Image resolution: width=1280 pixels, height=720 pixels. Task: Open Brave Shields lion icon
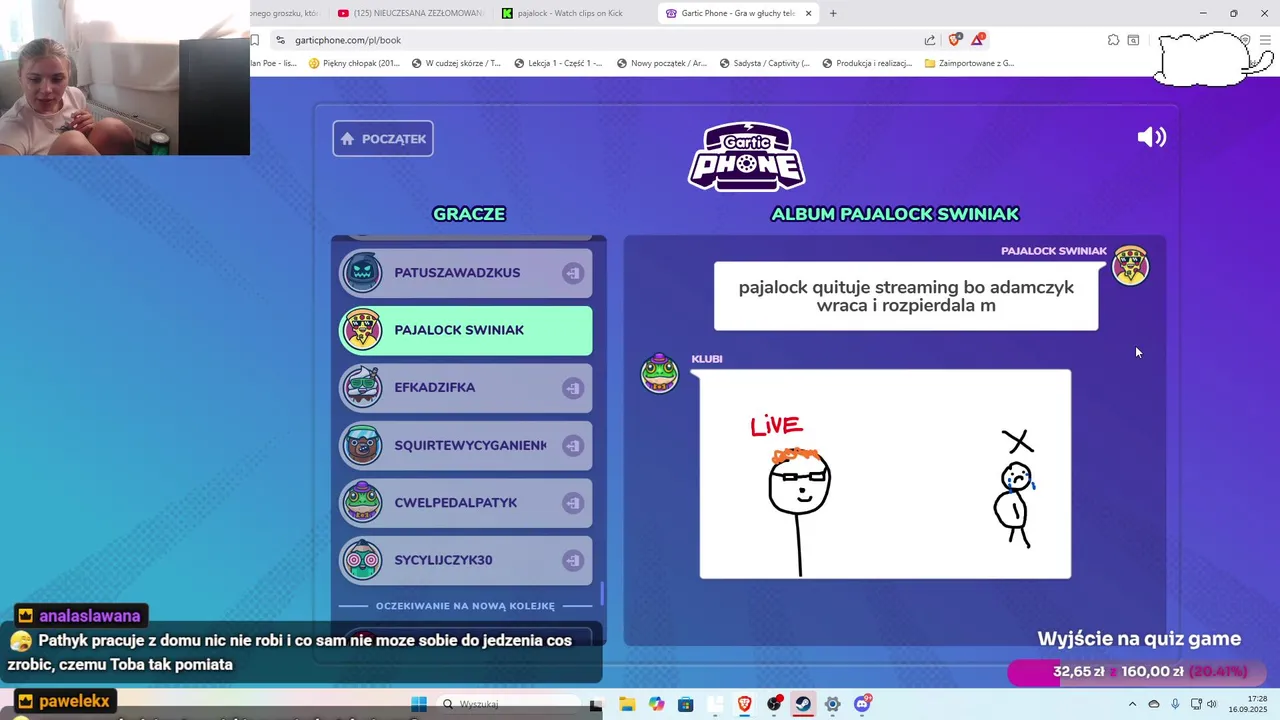tap(955, 40)
